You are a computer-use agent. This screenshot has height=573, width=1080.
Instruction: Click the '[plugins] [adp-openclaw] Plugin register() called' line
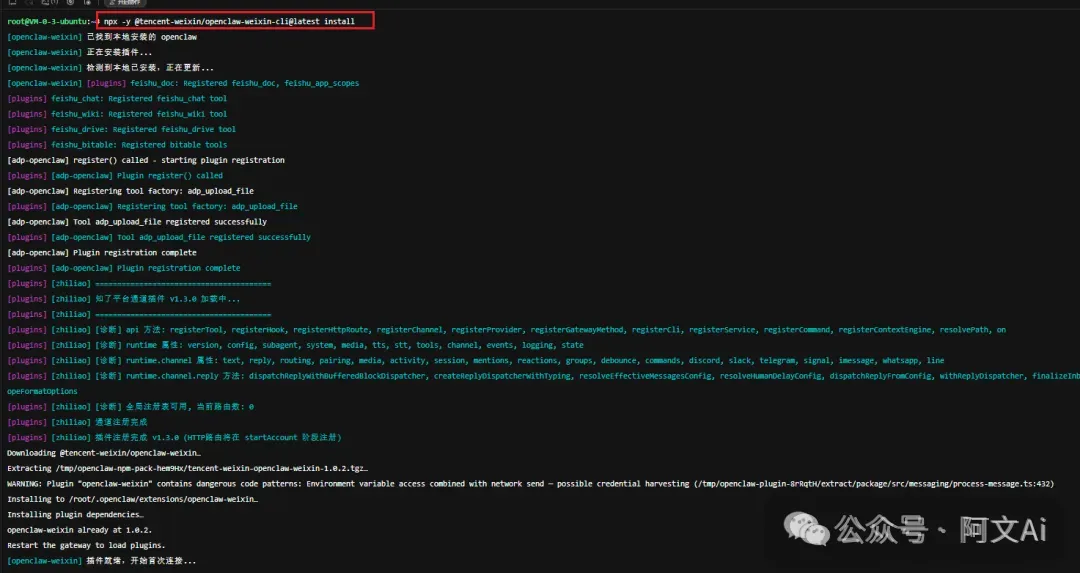[x=115, y=176]
